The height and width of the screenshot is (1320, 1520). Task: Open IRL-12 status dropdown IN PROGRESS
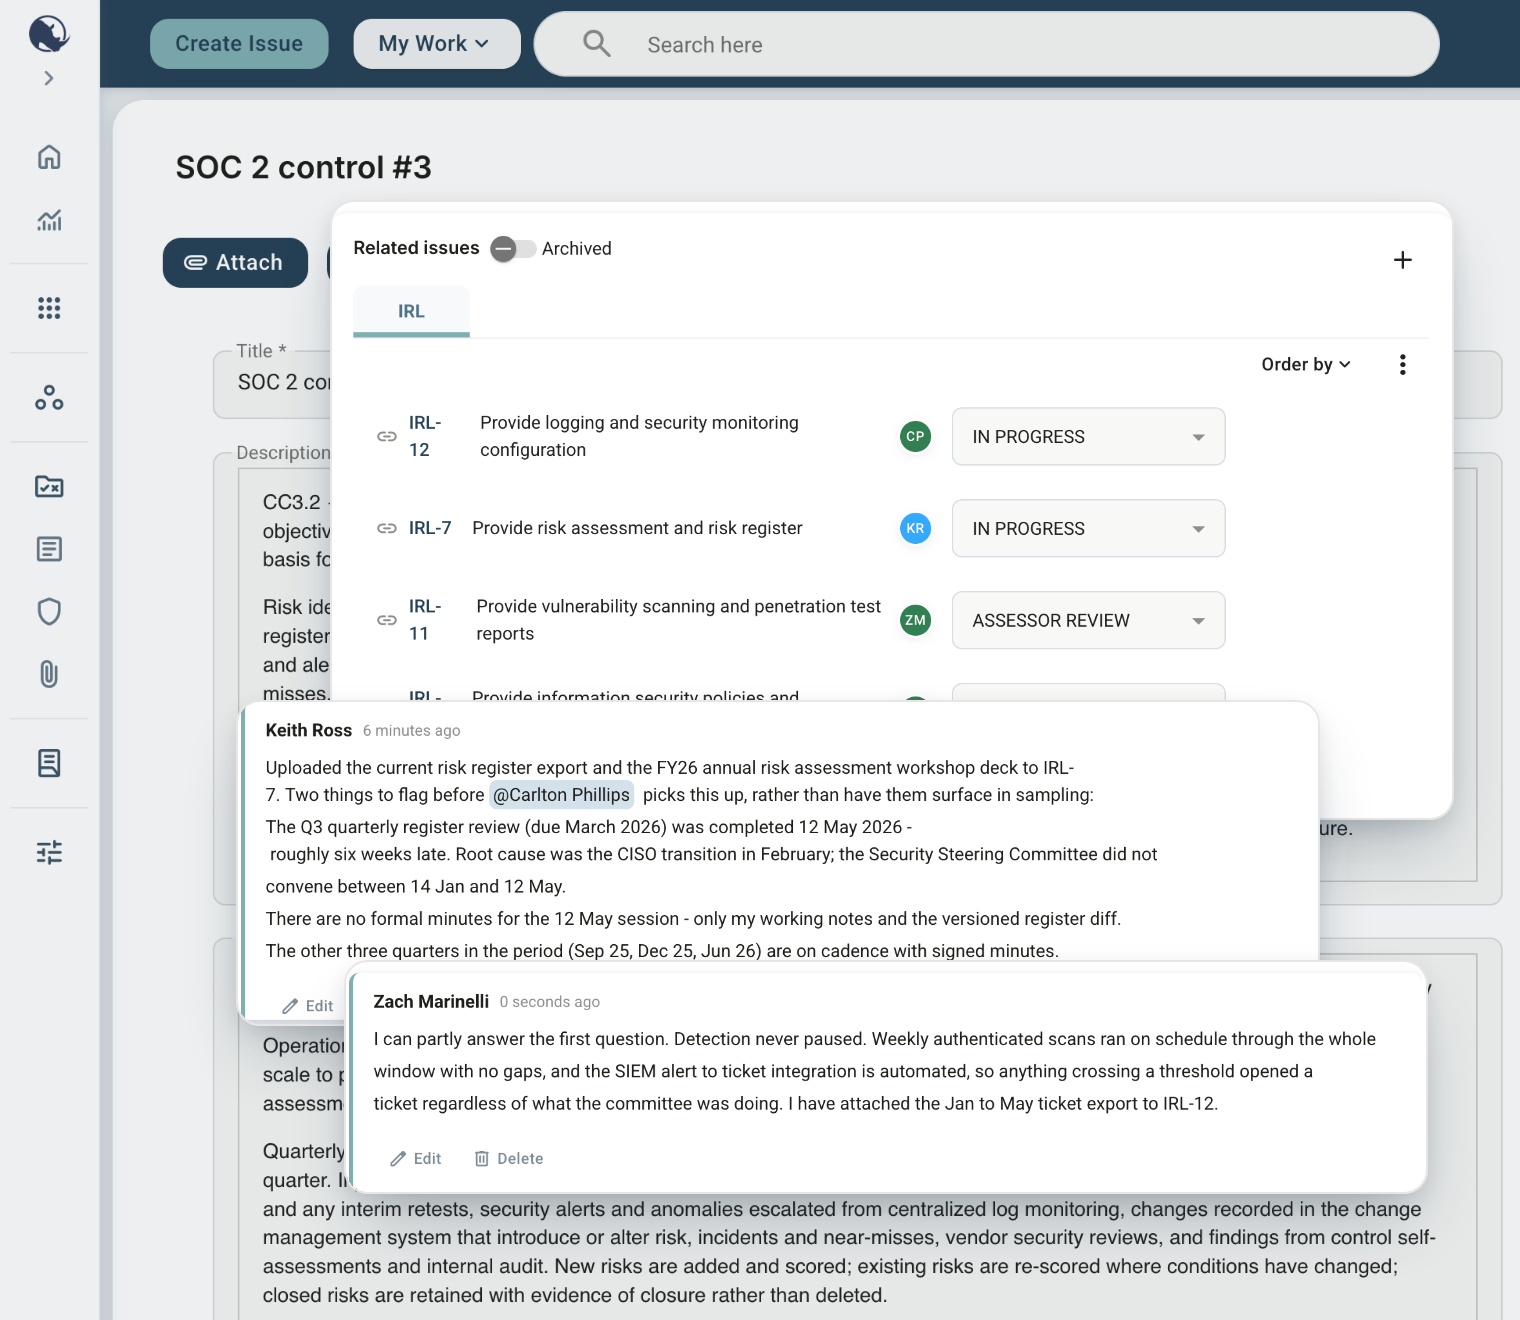click(x=1088, y=437)
